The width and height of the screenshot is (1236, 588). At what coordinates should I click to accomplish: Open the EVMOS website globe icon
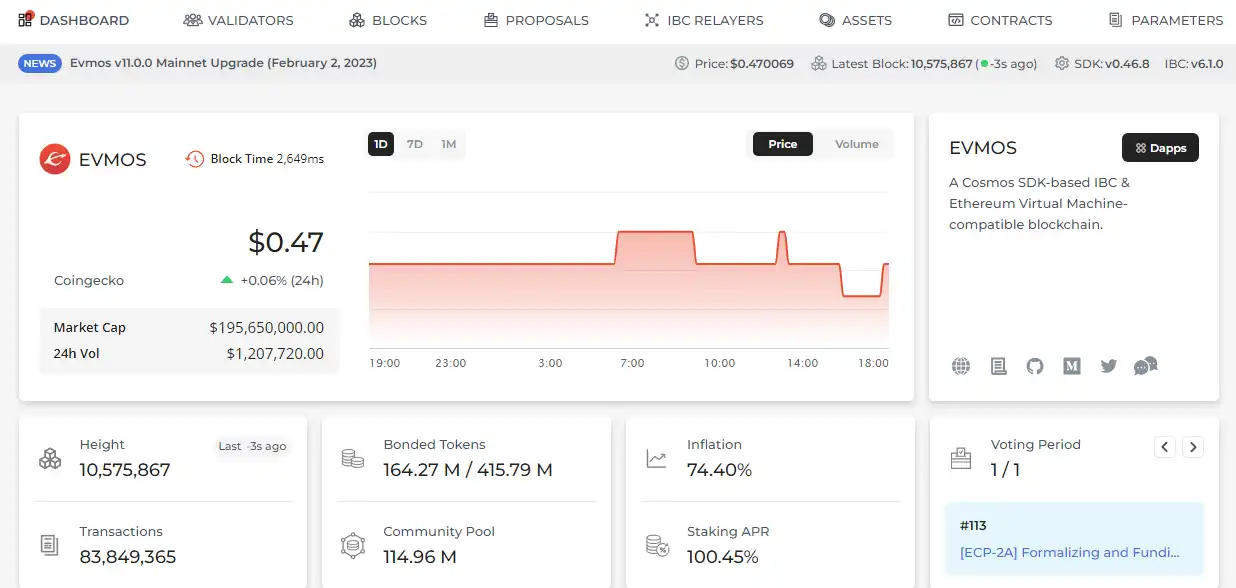tap(961, 366)
